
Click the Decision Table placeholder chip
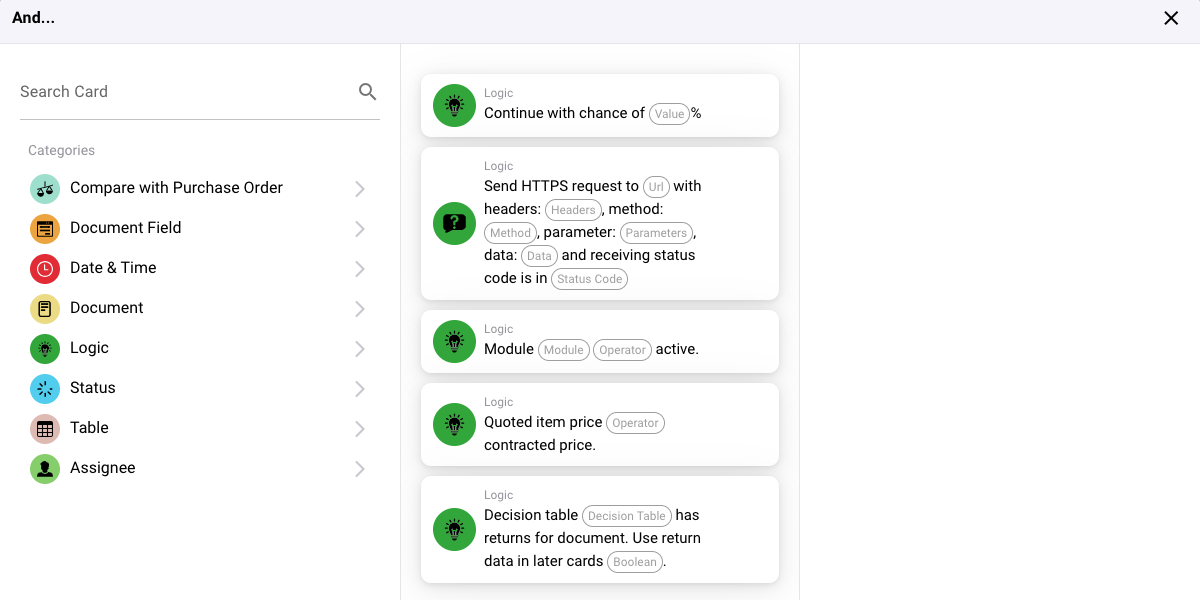(x=626, y=516)
